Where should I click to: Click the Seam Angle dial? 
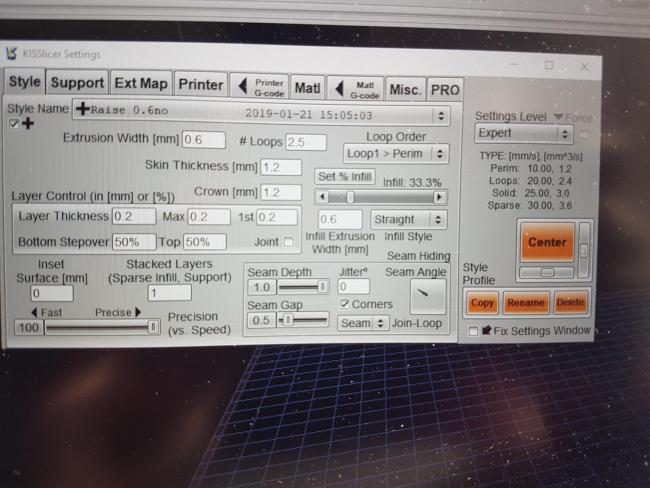tap(428, 296)
